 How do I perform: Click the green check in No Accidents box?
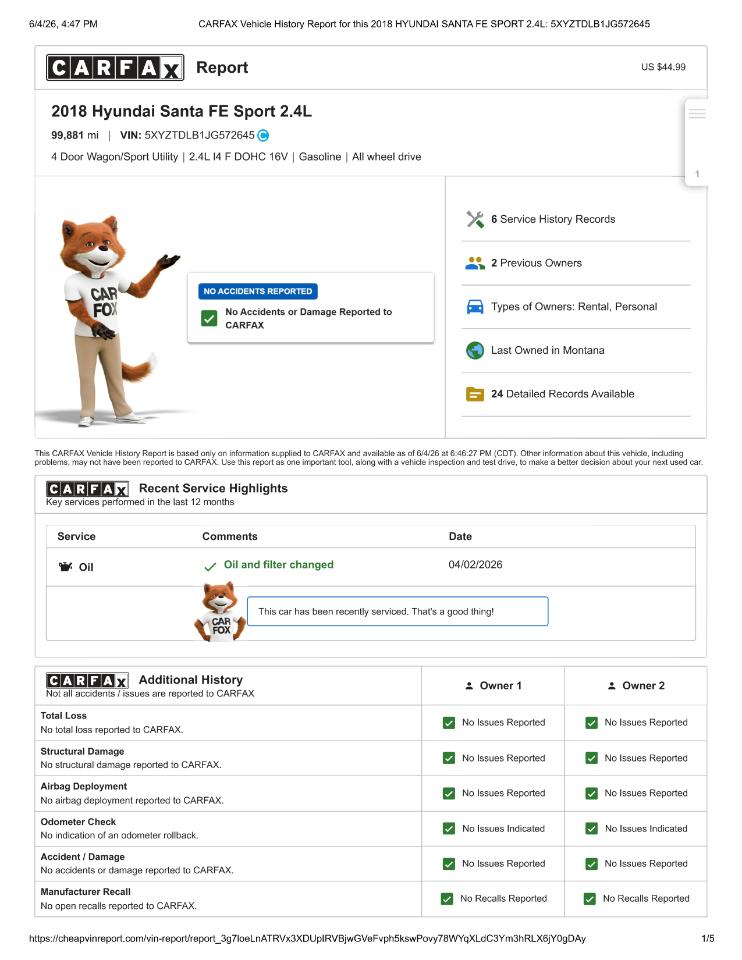coord(209,318)
